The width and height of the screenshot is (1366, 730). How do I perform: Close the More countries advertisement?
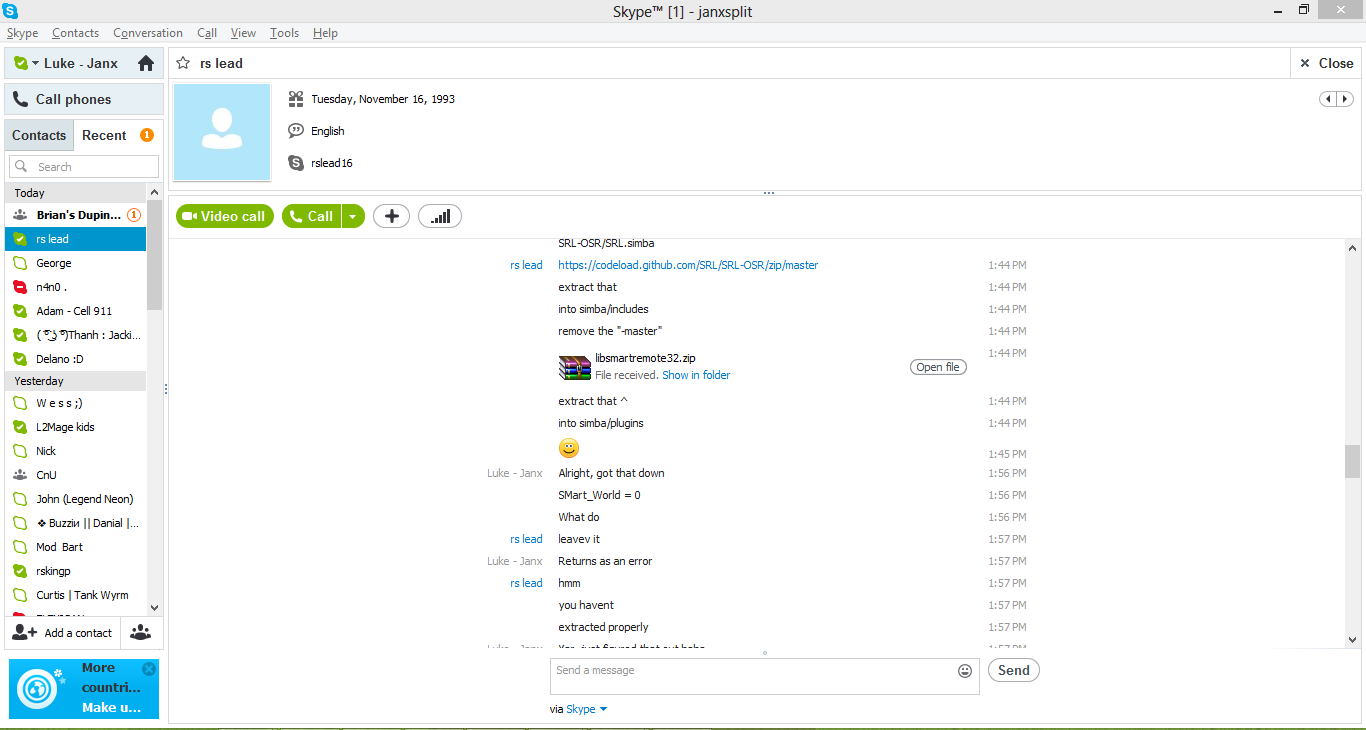[x=149, y=669]
